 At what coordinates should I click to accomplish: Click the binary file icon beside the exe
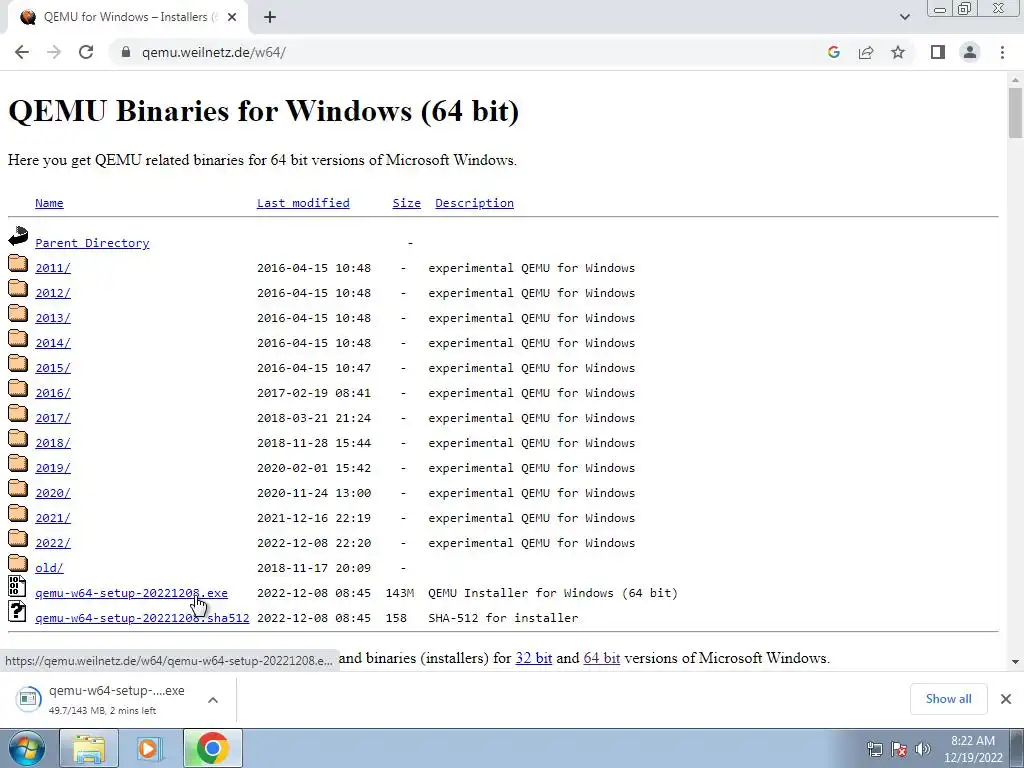coord(18,586)
